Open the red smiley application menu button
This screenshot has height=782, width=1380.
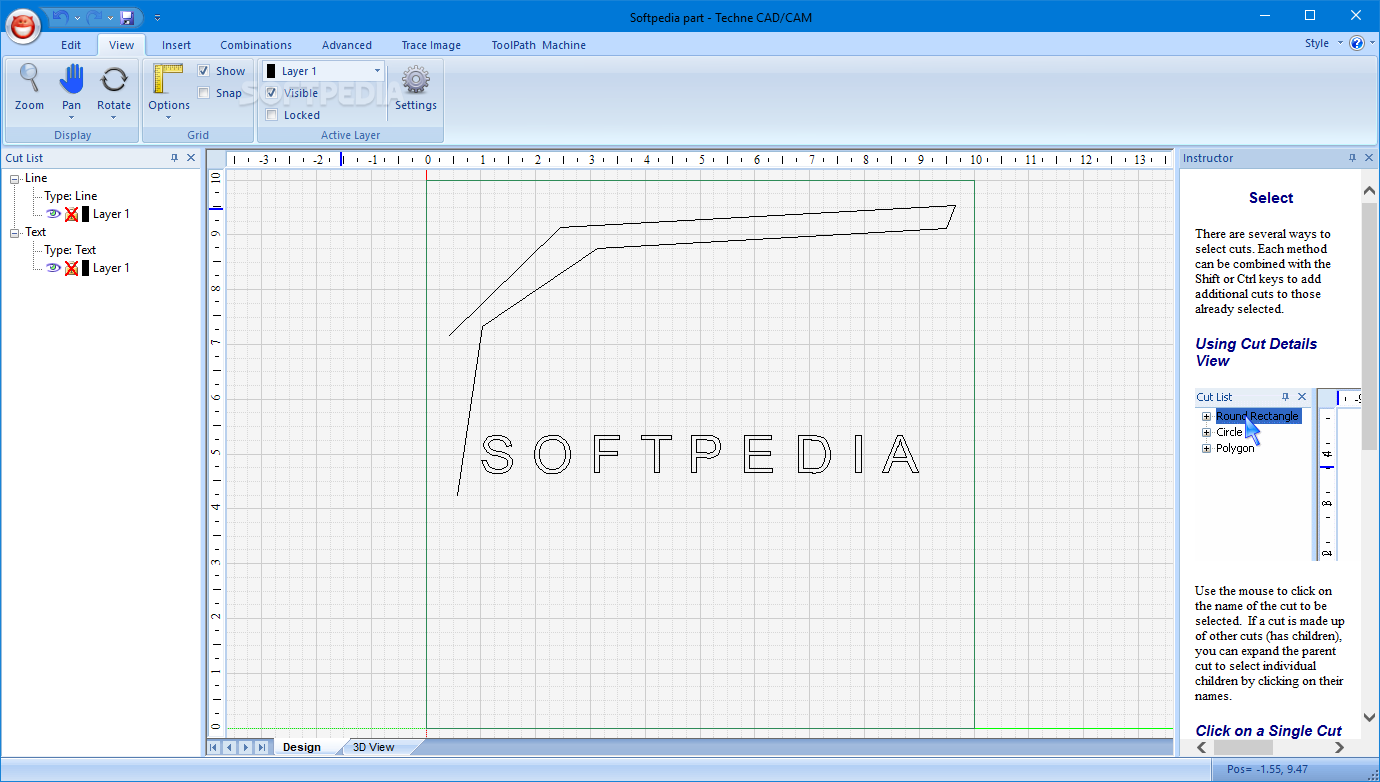[x=24, y=26]
